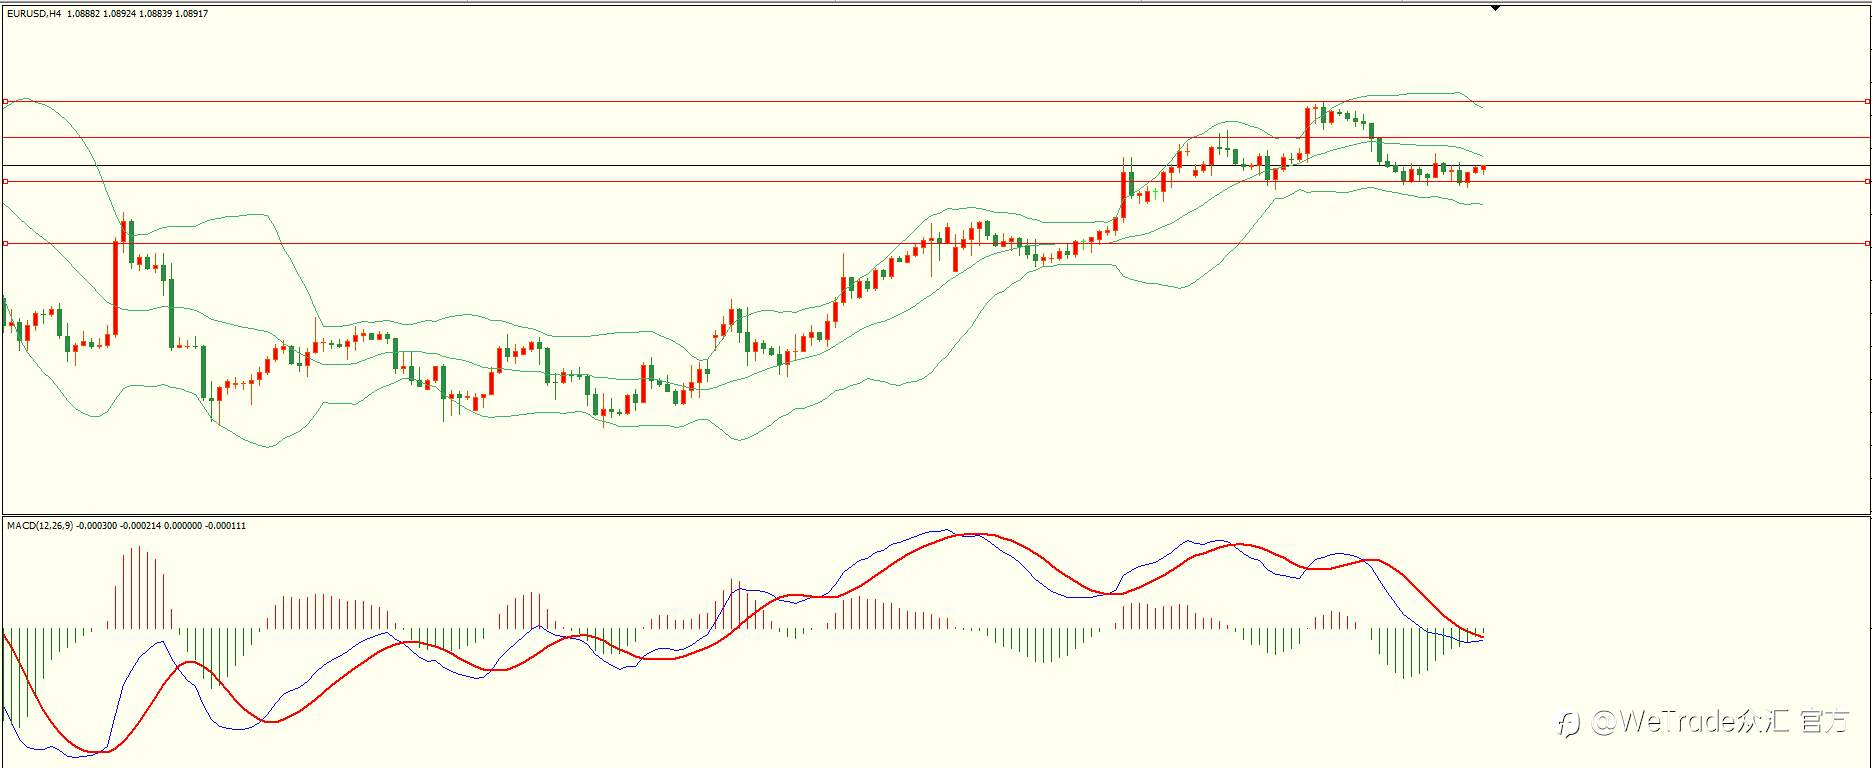This screenshot has height=768, width=1872.
Task: Click the EURUSD,H4 chart title text
Action: point(34,14)
